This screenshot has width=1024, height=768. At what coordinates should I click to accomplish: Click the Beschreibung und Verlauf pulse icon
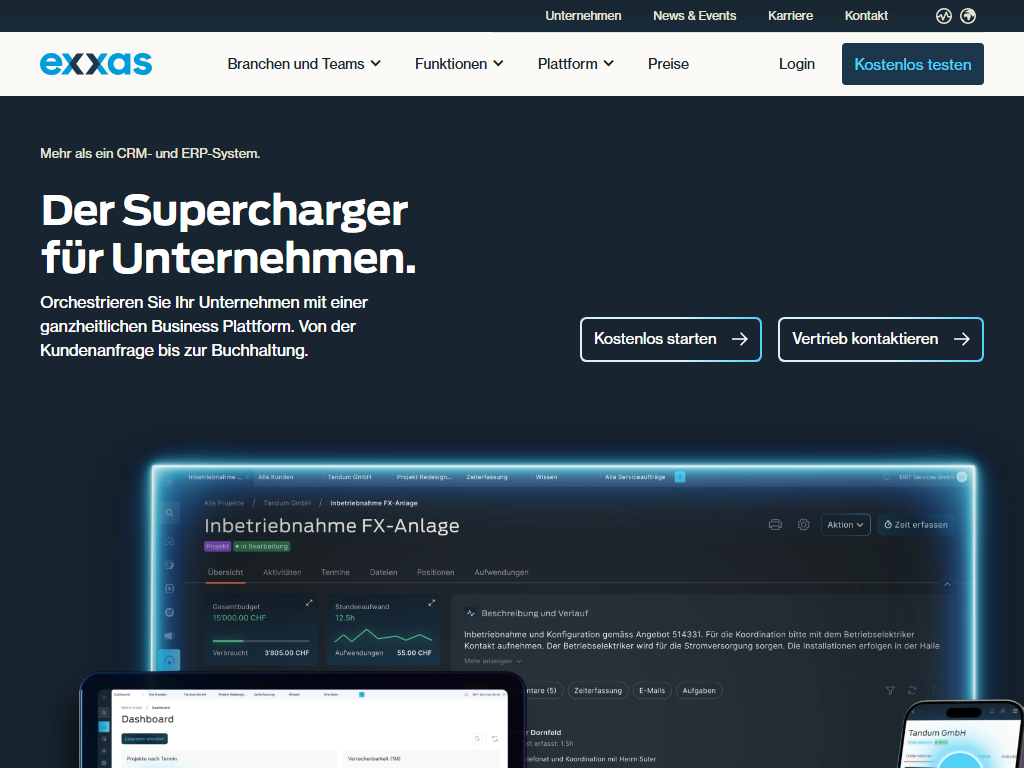click(470, 613)
